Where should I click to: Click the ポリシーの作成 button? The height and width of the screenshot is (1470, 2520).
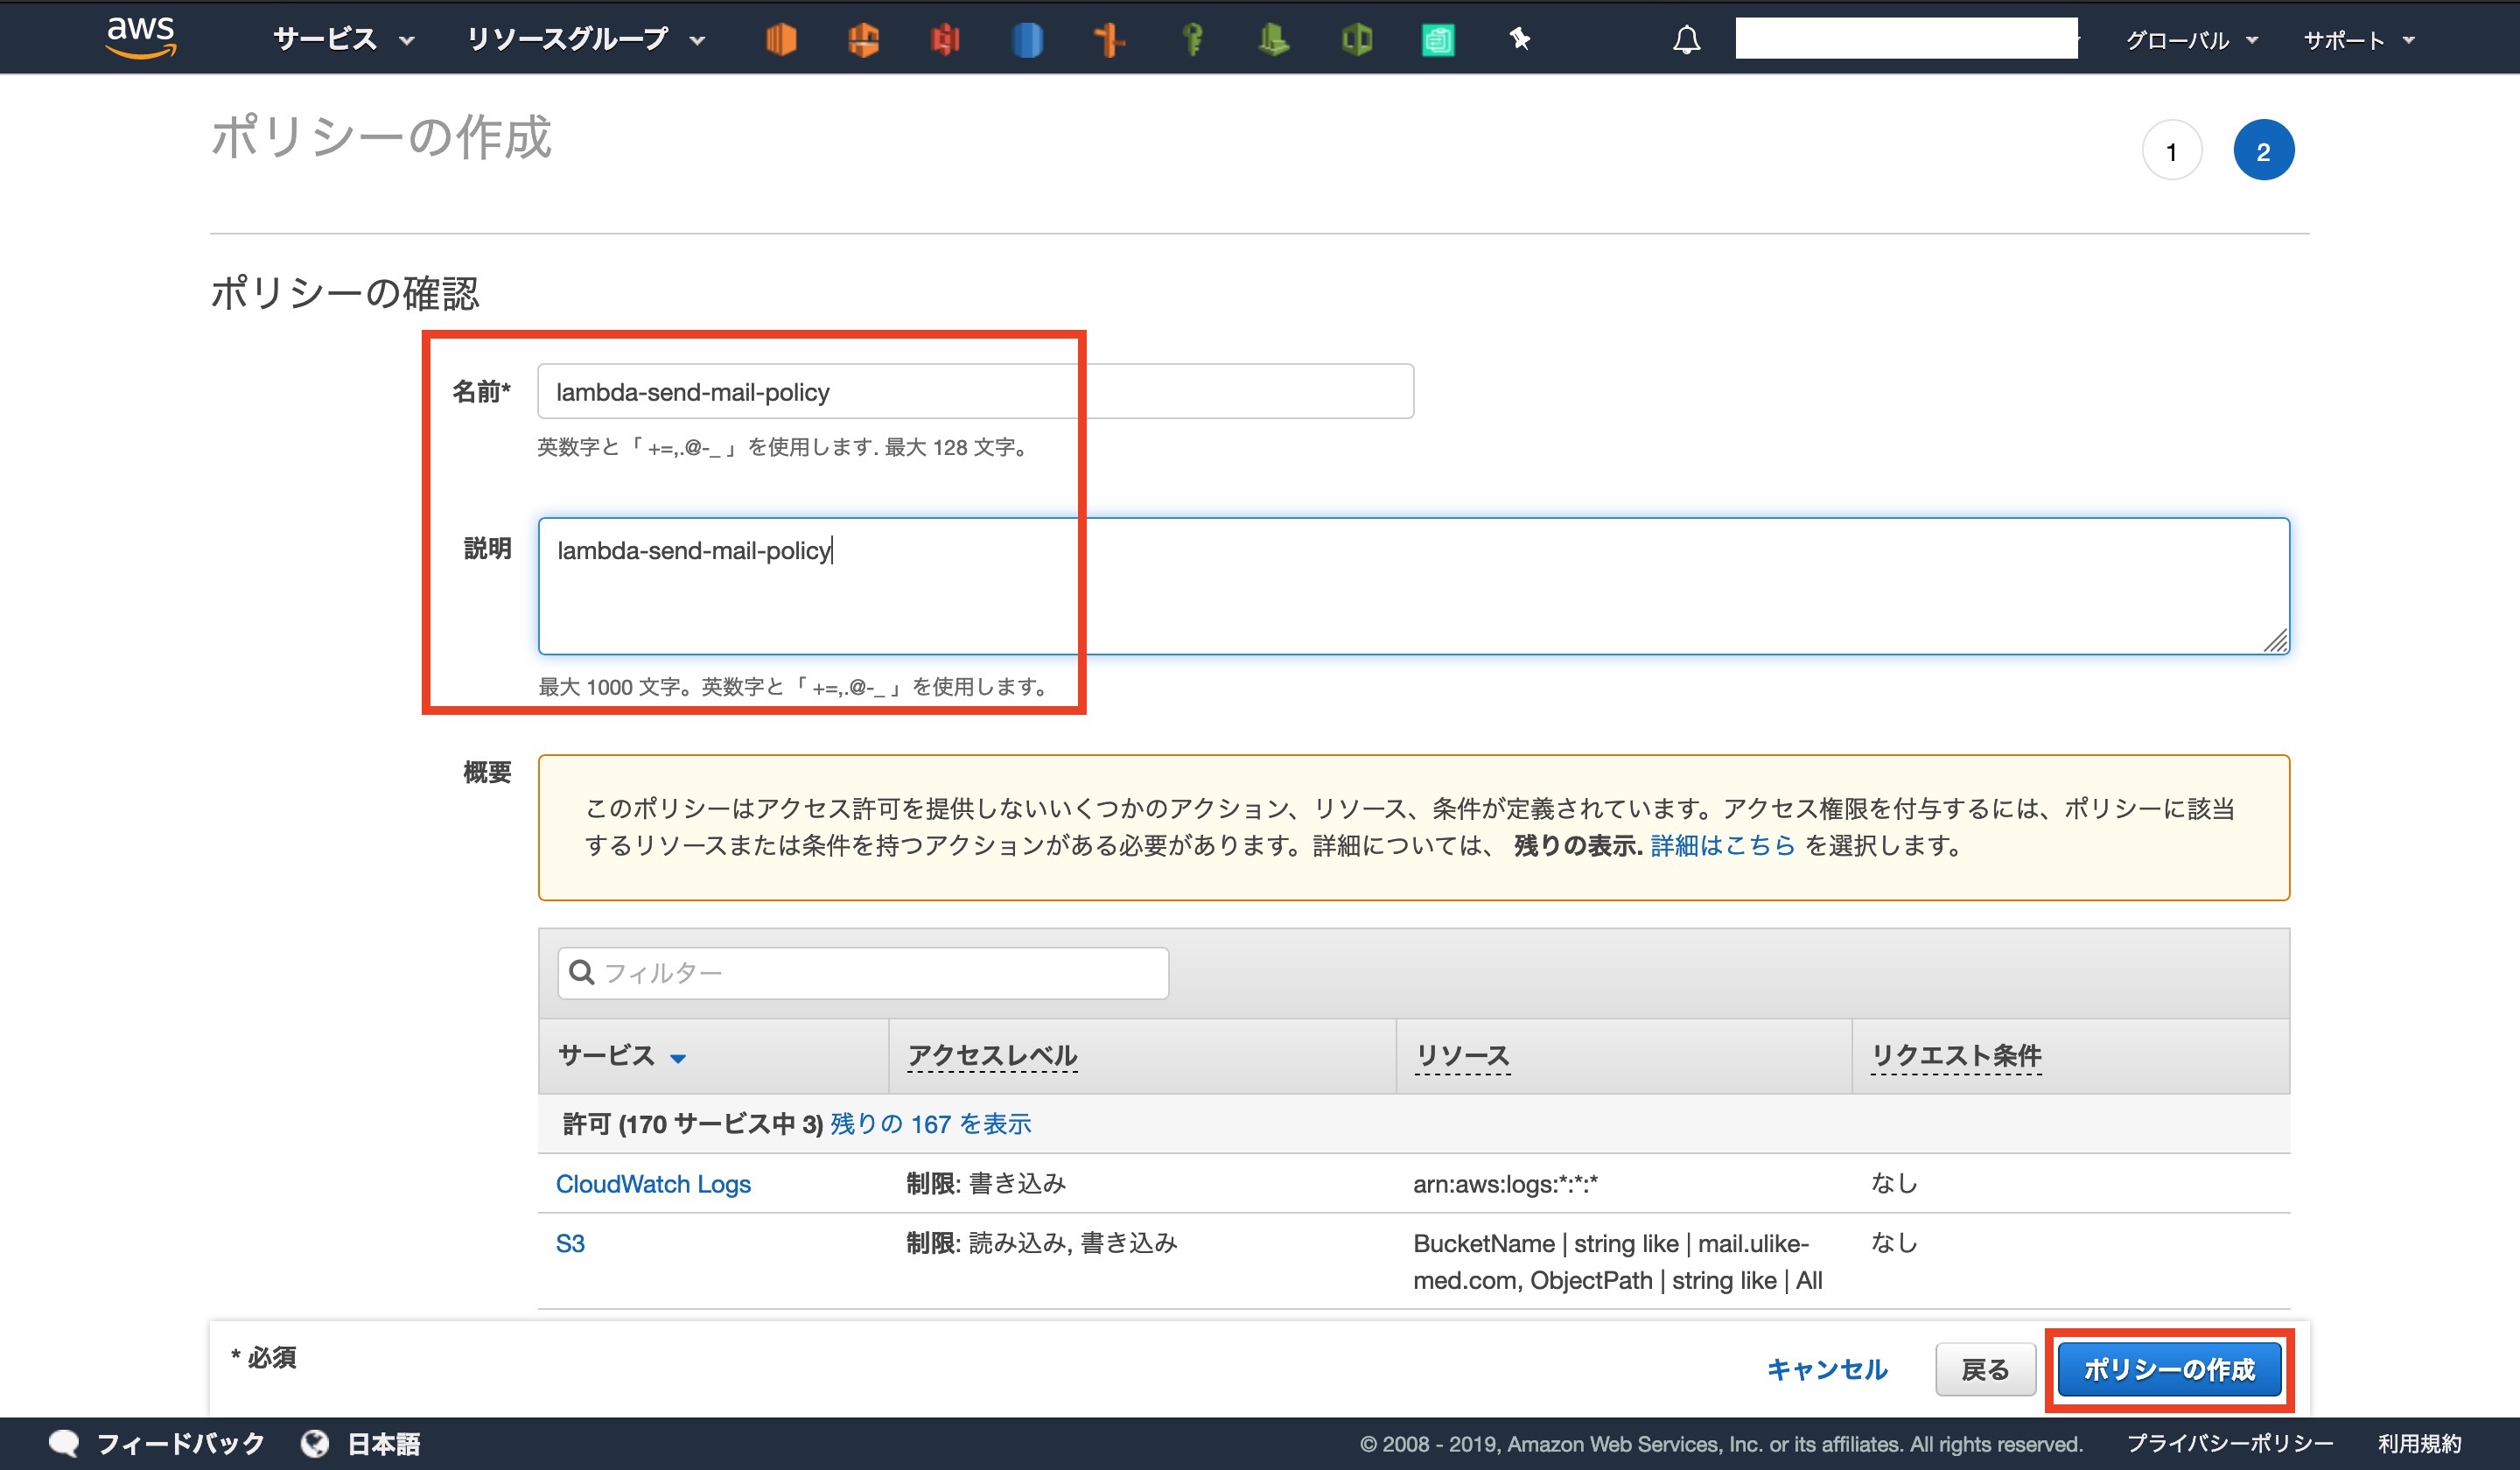tap(2168, 1368)
